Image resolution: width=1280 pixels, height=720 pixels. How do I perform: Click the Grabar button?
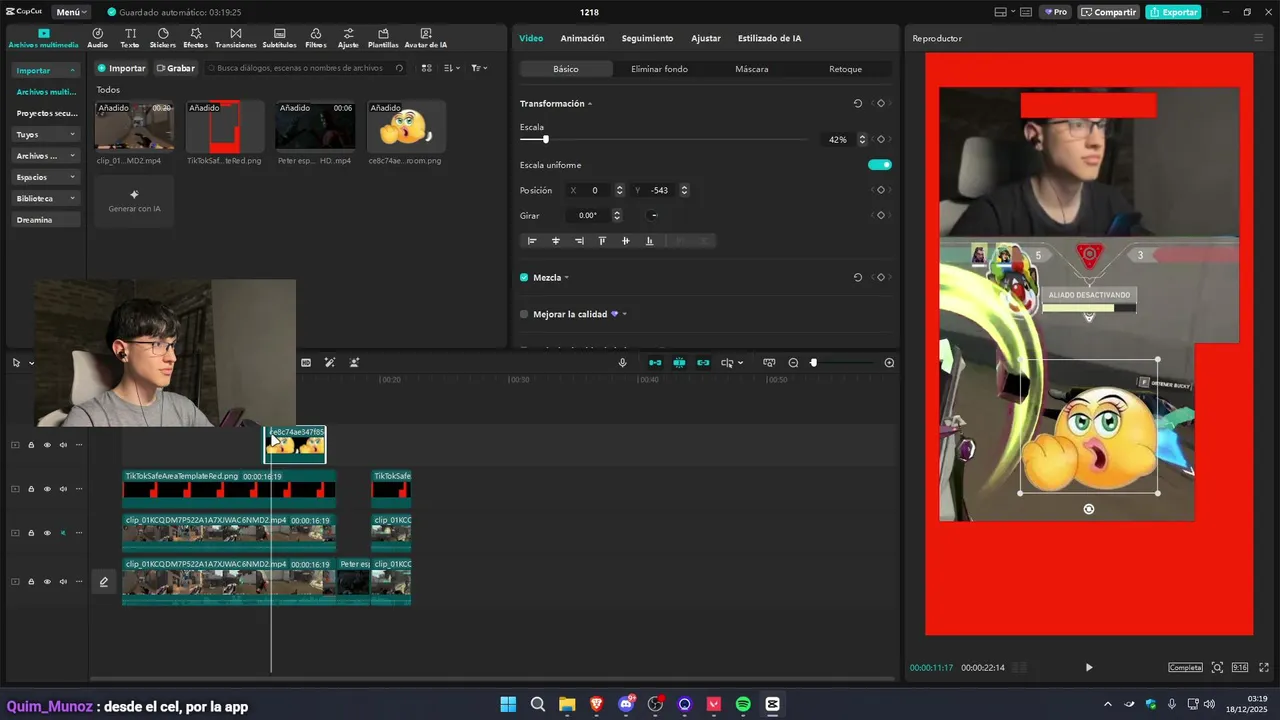tap(176, 68)
